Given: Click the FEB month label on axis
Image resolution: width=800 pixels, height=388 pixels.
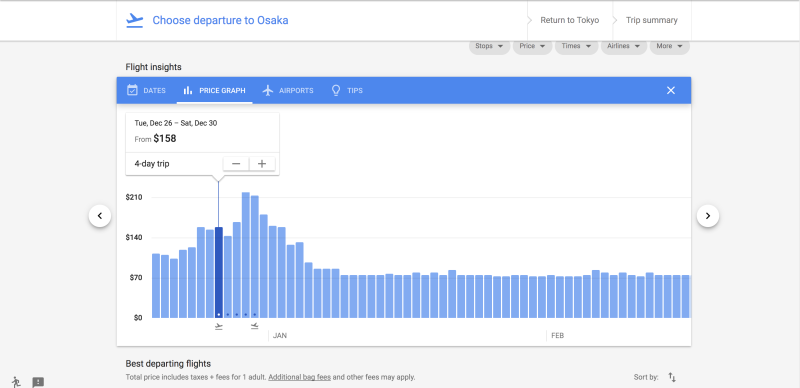Looking at the screenshot, I should point(558,336).
